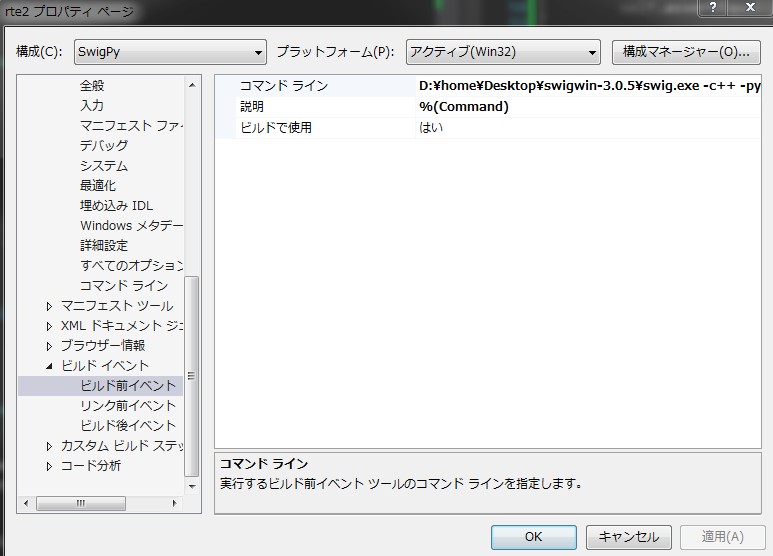Select システム in the tree
Screen dimensions: 773x556
pyautogui.click(x=104, y=166)
